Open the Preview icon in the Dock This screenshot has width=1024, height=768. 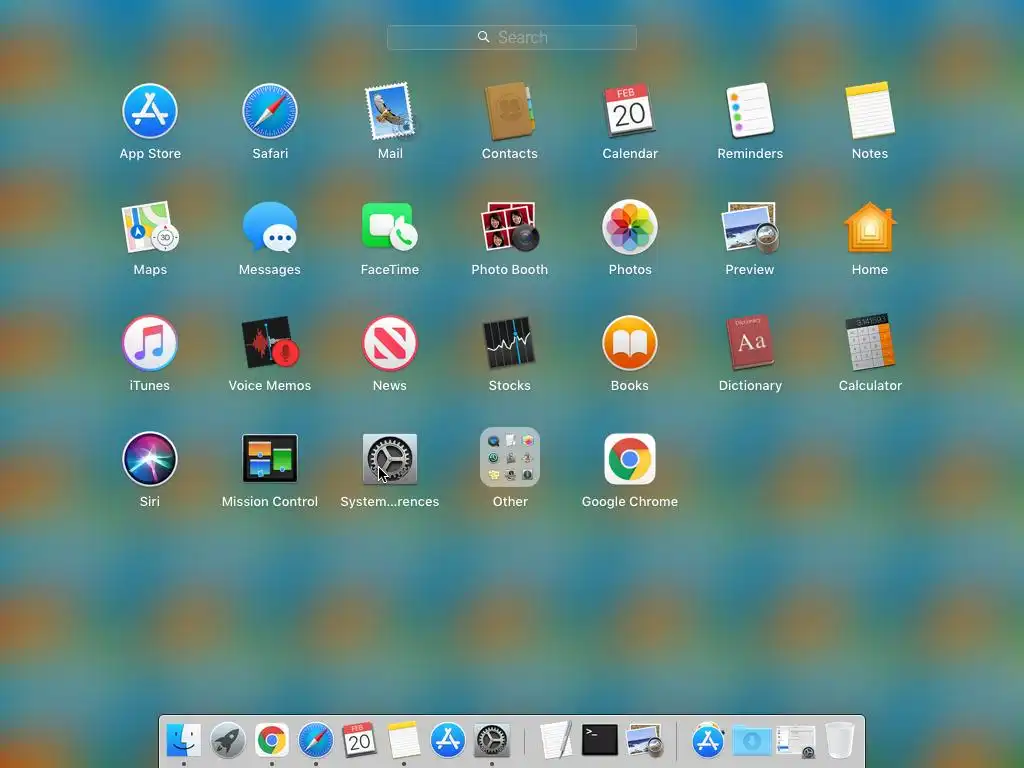tap(644, 741)
